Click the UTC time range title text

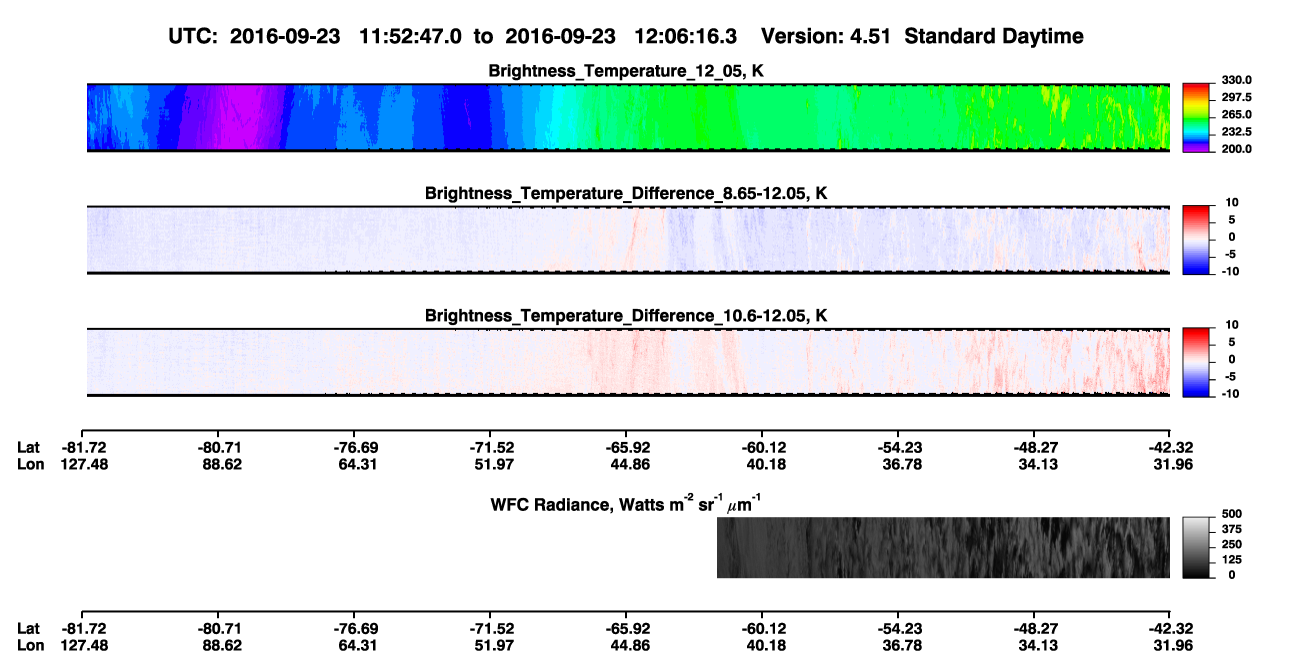click(x=455, y=36)
